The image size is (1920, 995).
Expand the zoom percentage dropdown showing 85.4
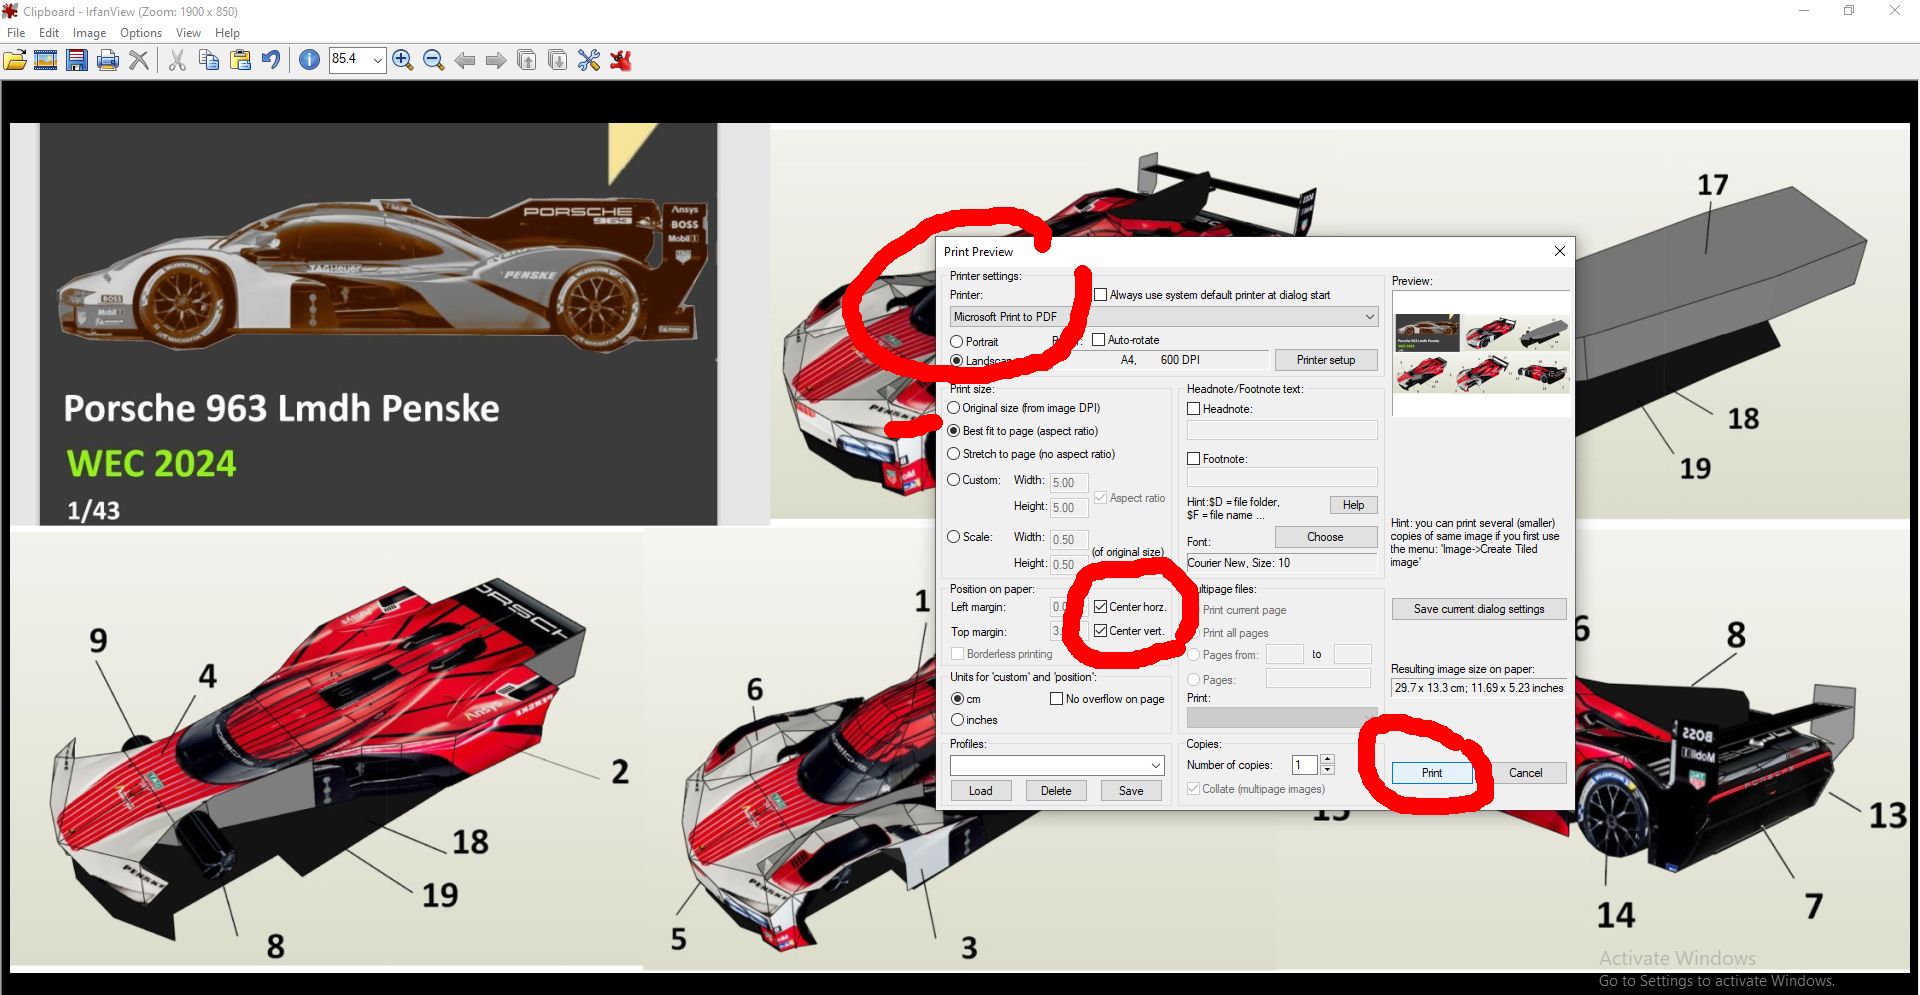[x=377, y=60]
